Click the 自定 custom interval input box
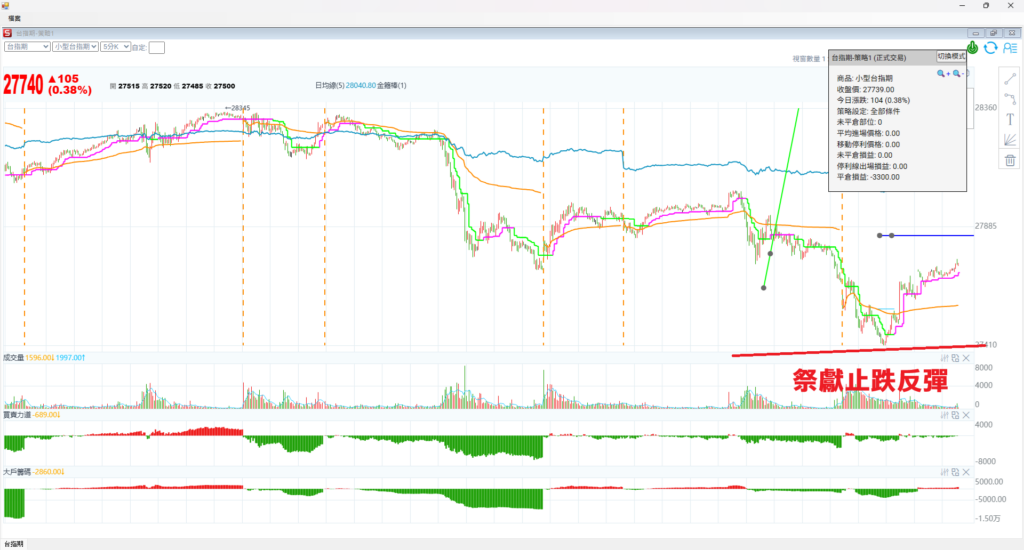This screenshot has width=1024, height=550. (157, 47)
